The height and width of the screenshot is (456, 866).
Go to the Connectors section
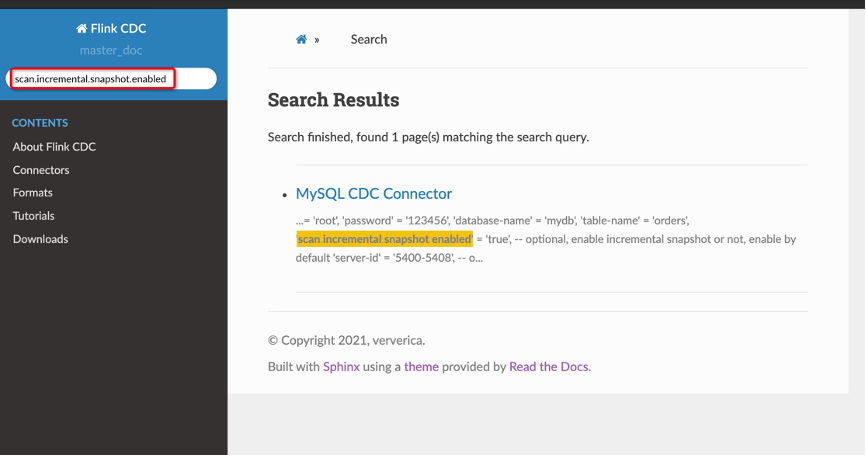click(41, 170)
